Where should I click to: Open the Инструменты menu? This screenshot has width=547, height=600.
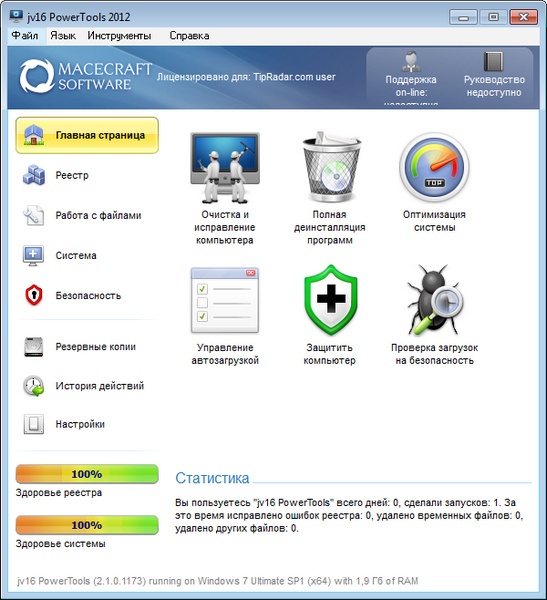coord(119,36)
